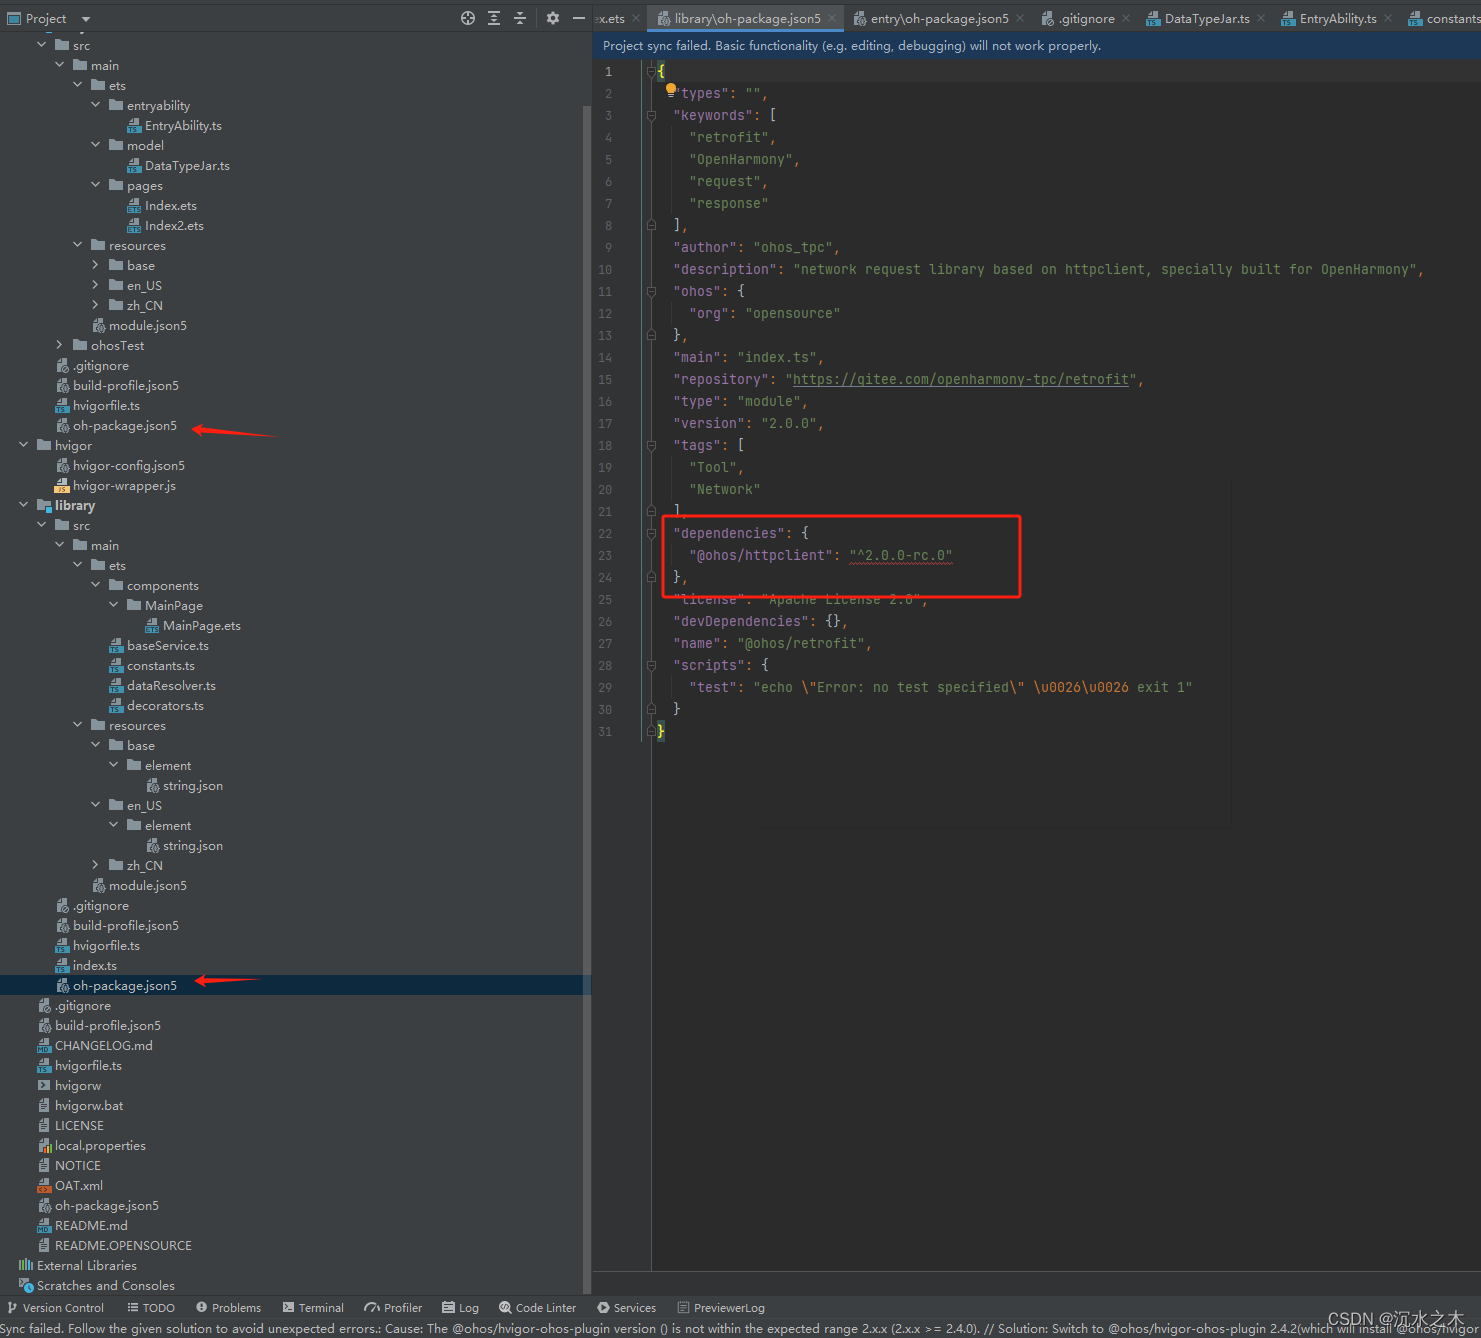Select baseService.ts file
Screen dimensions: 1481x1338
point(167,645)
